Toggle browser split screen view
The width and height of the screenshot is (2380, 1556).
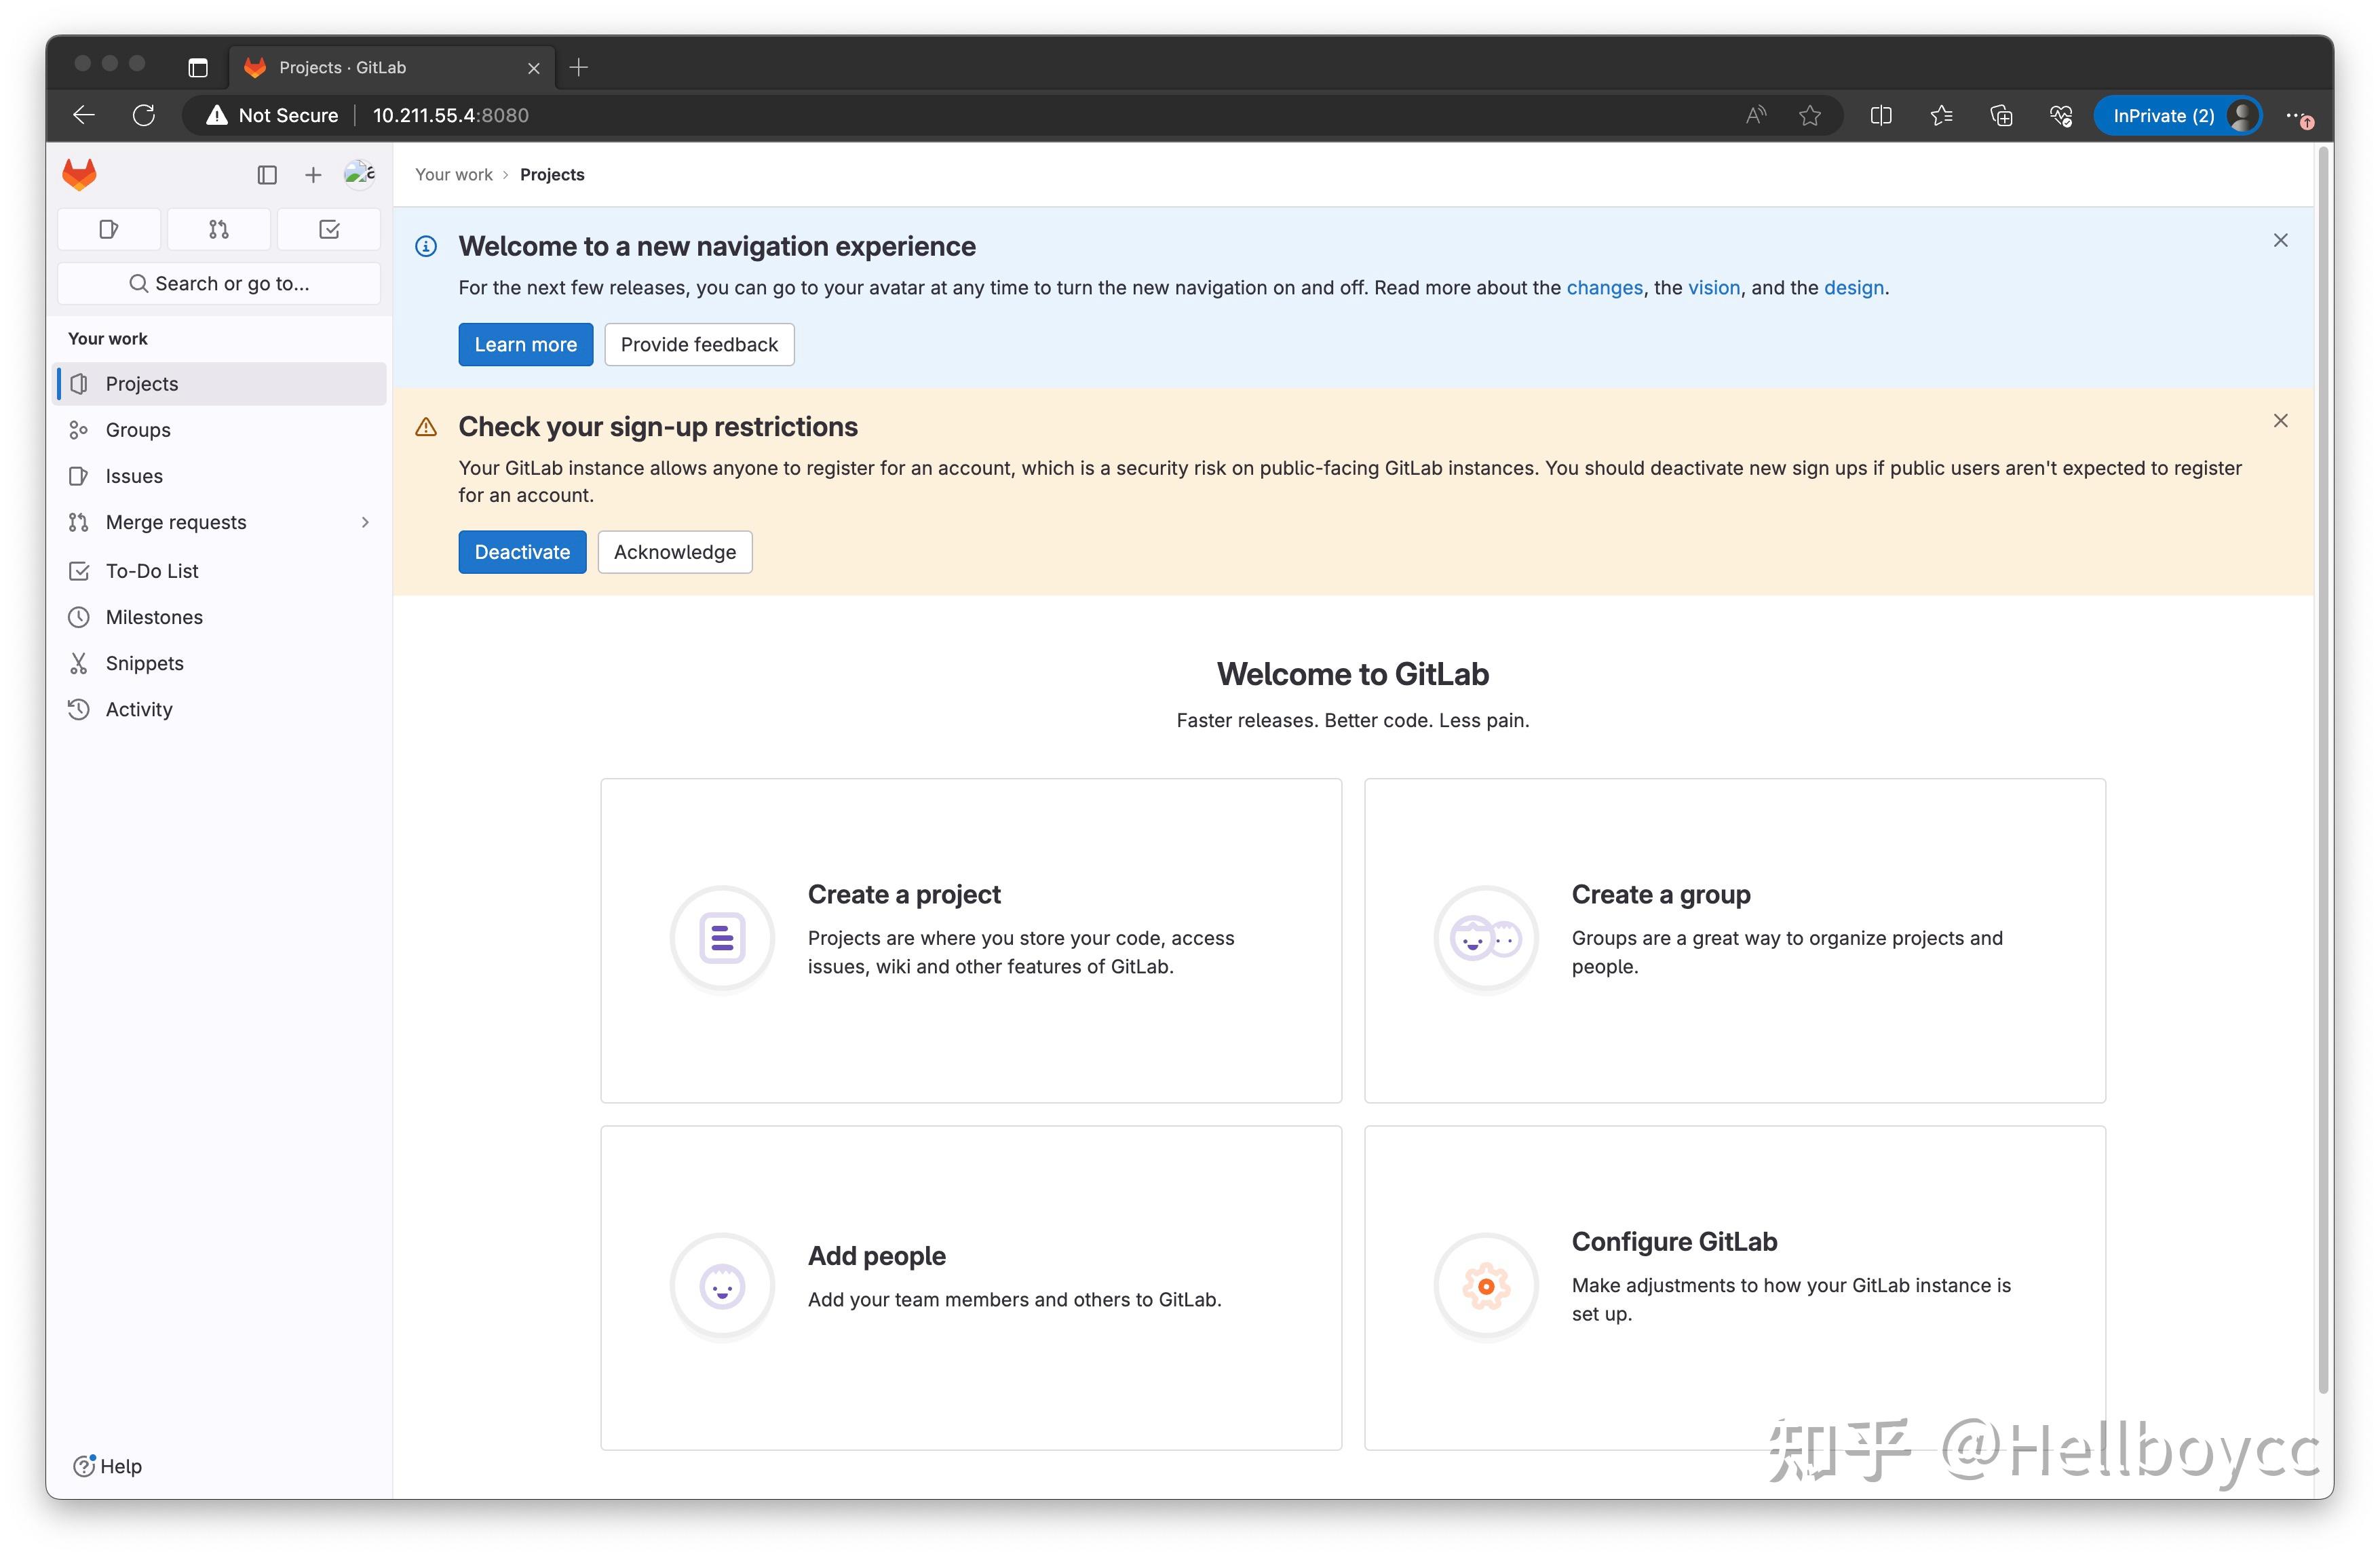(x=1881, y=115)
